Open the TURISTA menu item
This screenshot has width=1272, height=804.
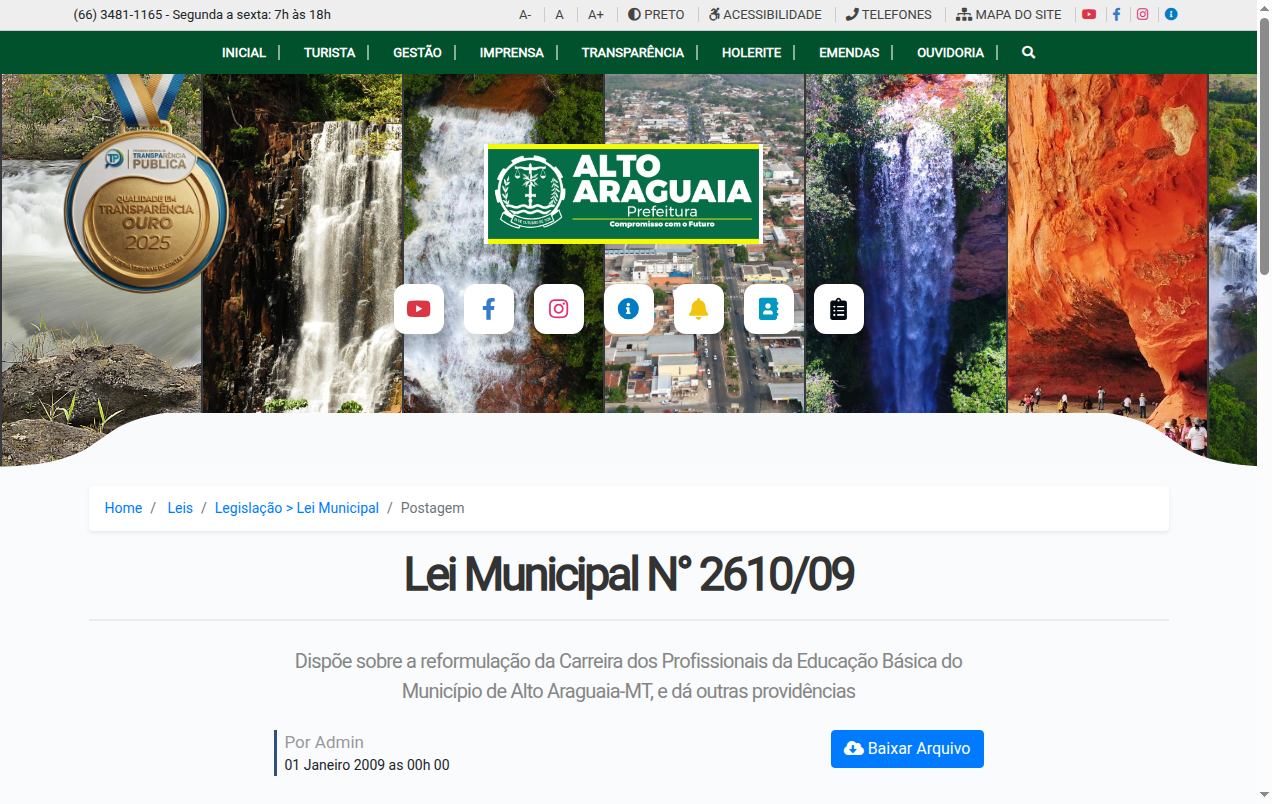click(330, 53)
